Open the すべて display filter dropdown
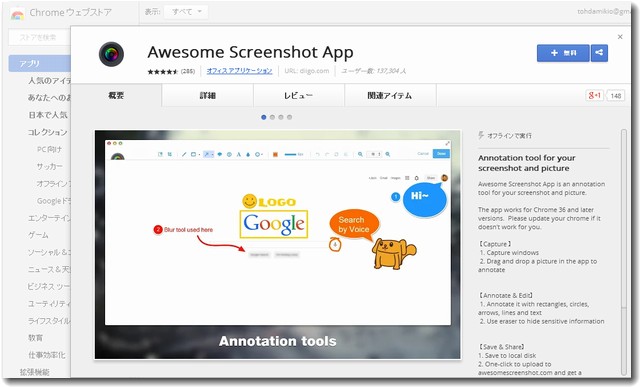Image resolution: width=640 pixels, height=387 pixels. point(186,12)
